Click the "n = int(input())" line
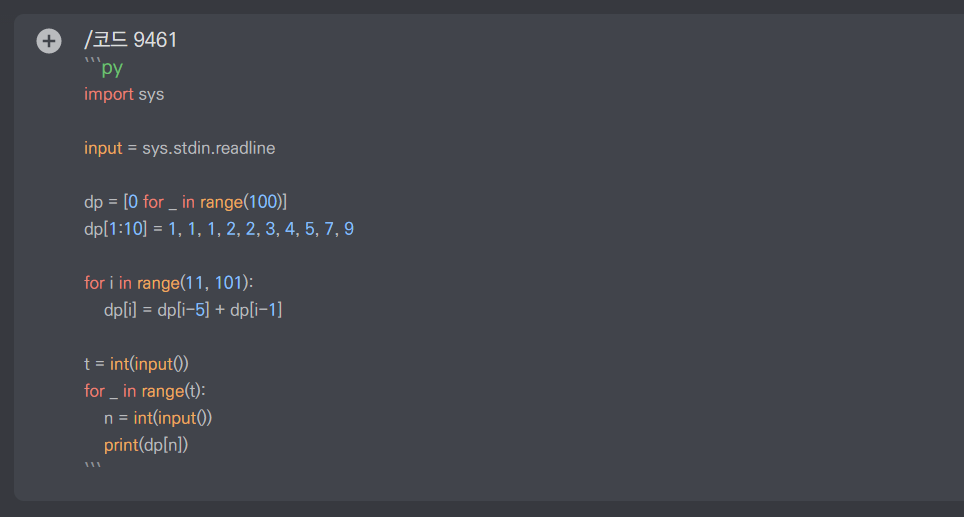Image resolution: width=964 pixels, height=517 pixels. pos(158,418)
